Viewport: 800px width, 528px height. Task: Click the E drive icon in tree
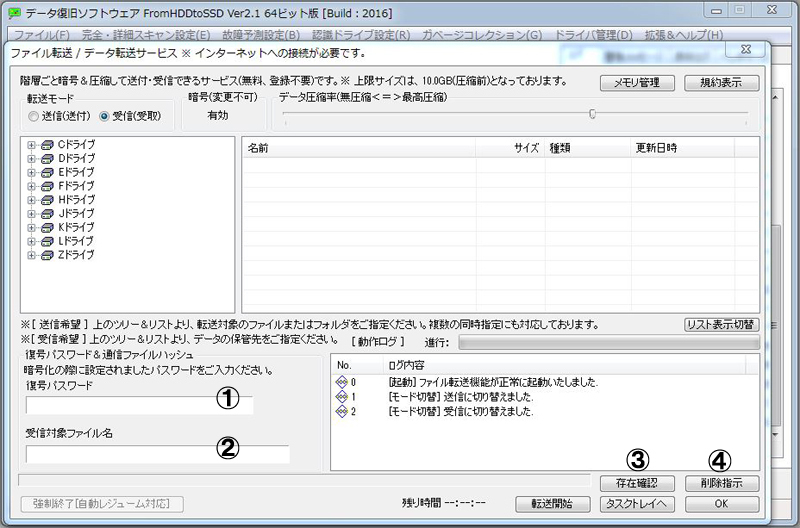tap(47, 172)
